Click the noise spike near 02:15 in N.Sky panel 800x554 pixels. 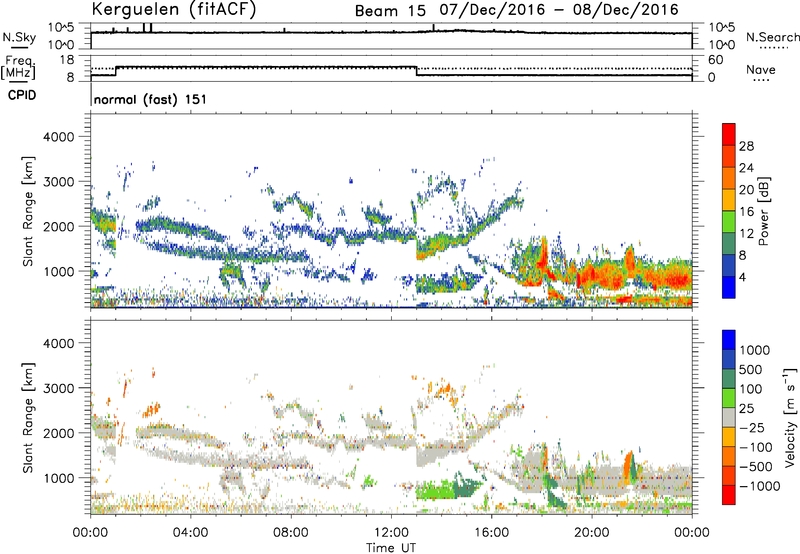(144, 28)
